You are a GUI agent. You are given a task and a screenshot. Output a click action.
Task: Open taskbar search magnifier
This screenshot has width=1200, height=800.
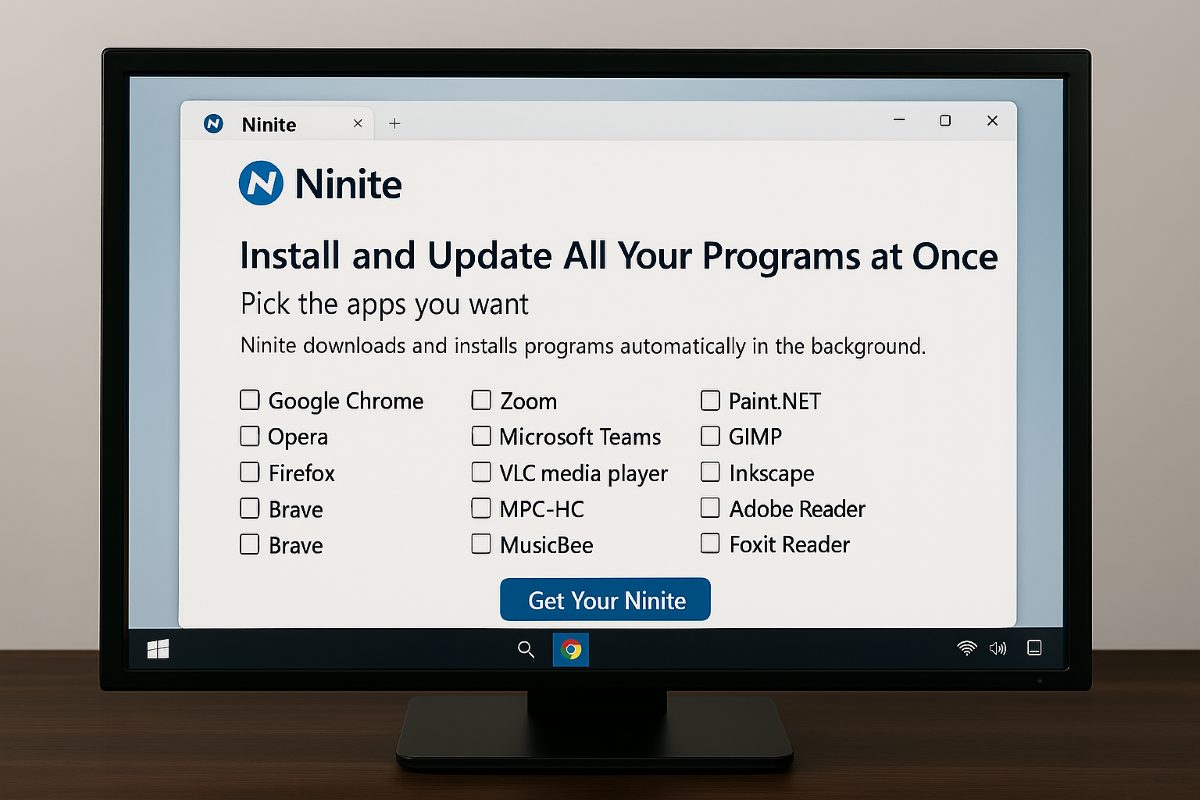pos(526,650)
